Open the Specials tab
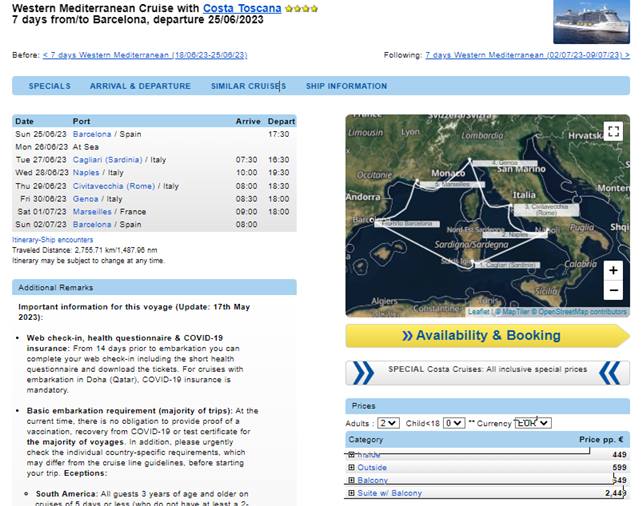The height and width of the screenshot is (506, 642). (x=50, y=86)
